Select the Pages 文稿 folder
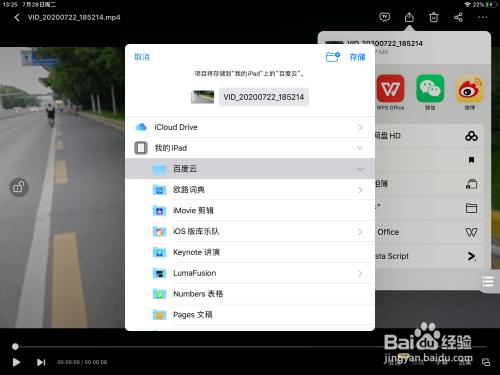 pos(250,315)
